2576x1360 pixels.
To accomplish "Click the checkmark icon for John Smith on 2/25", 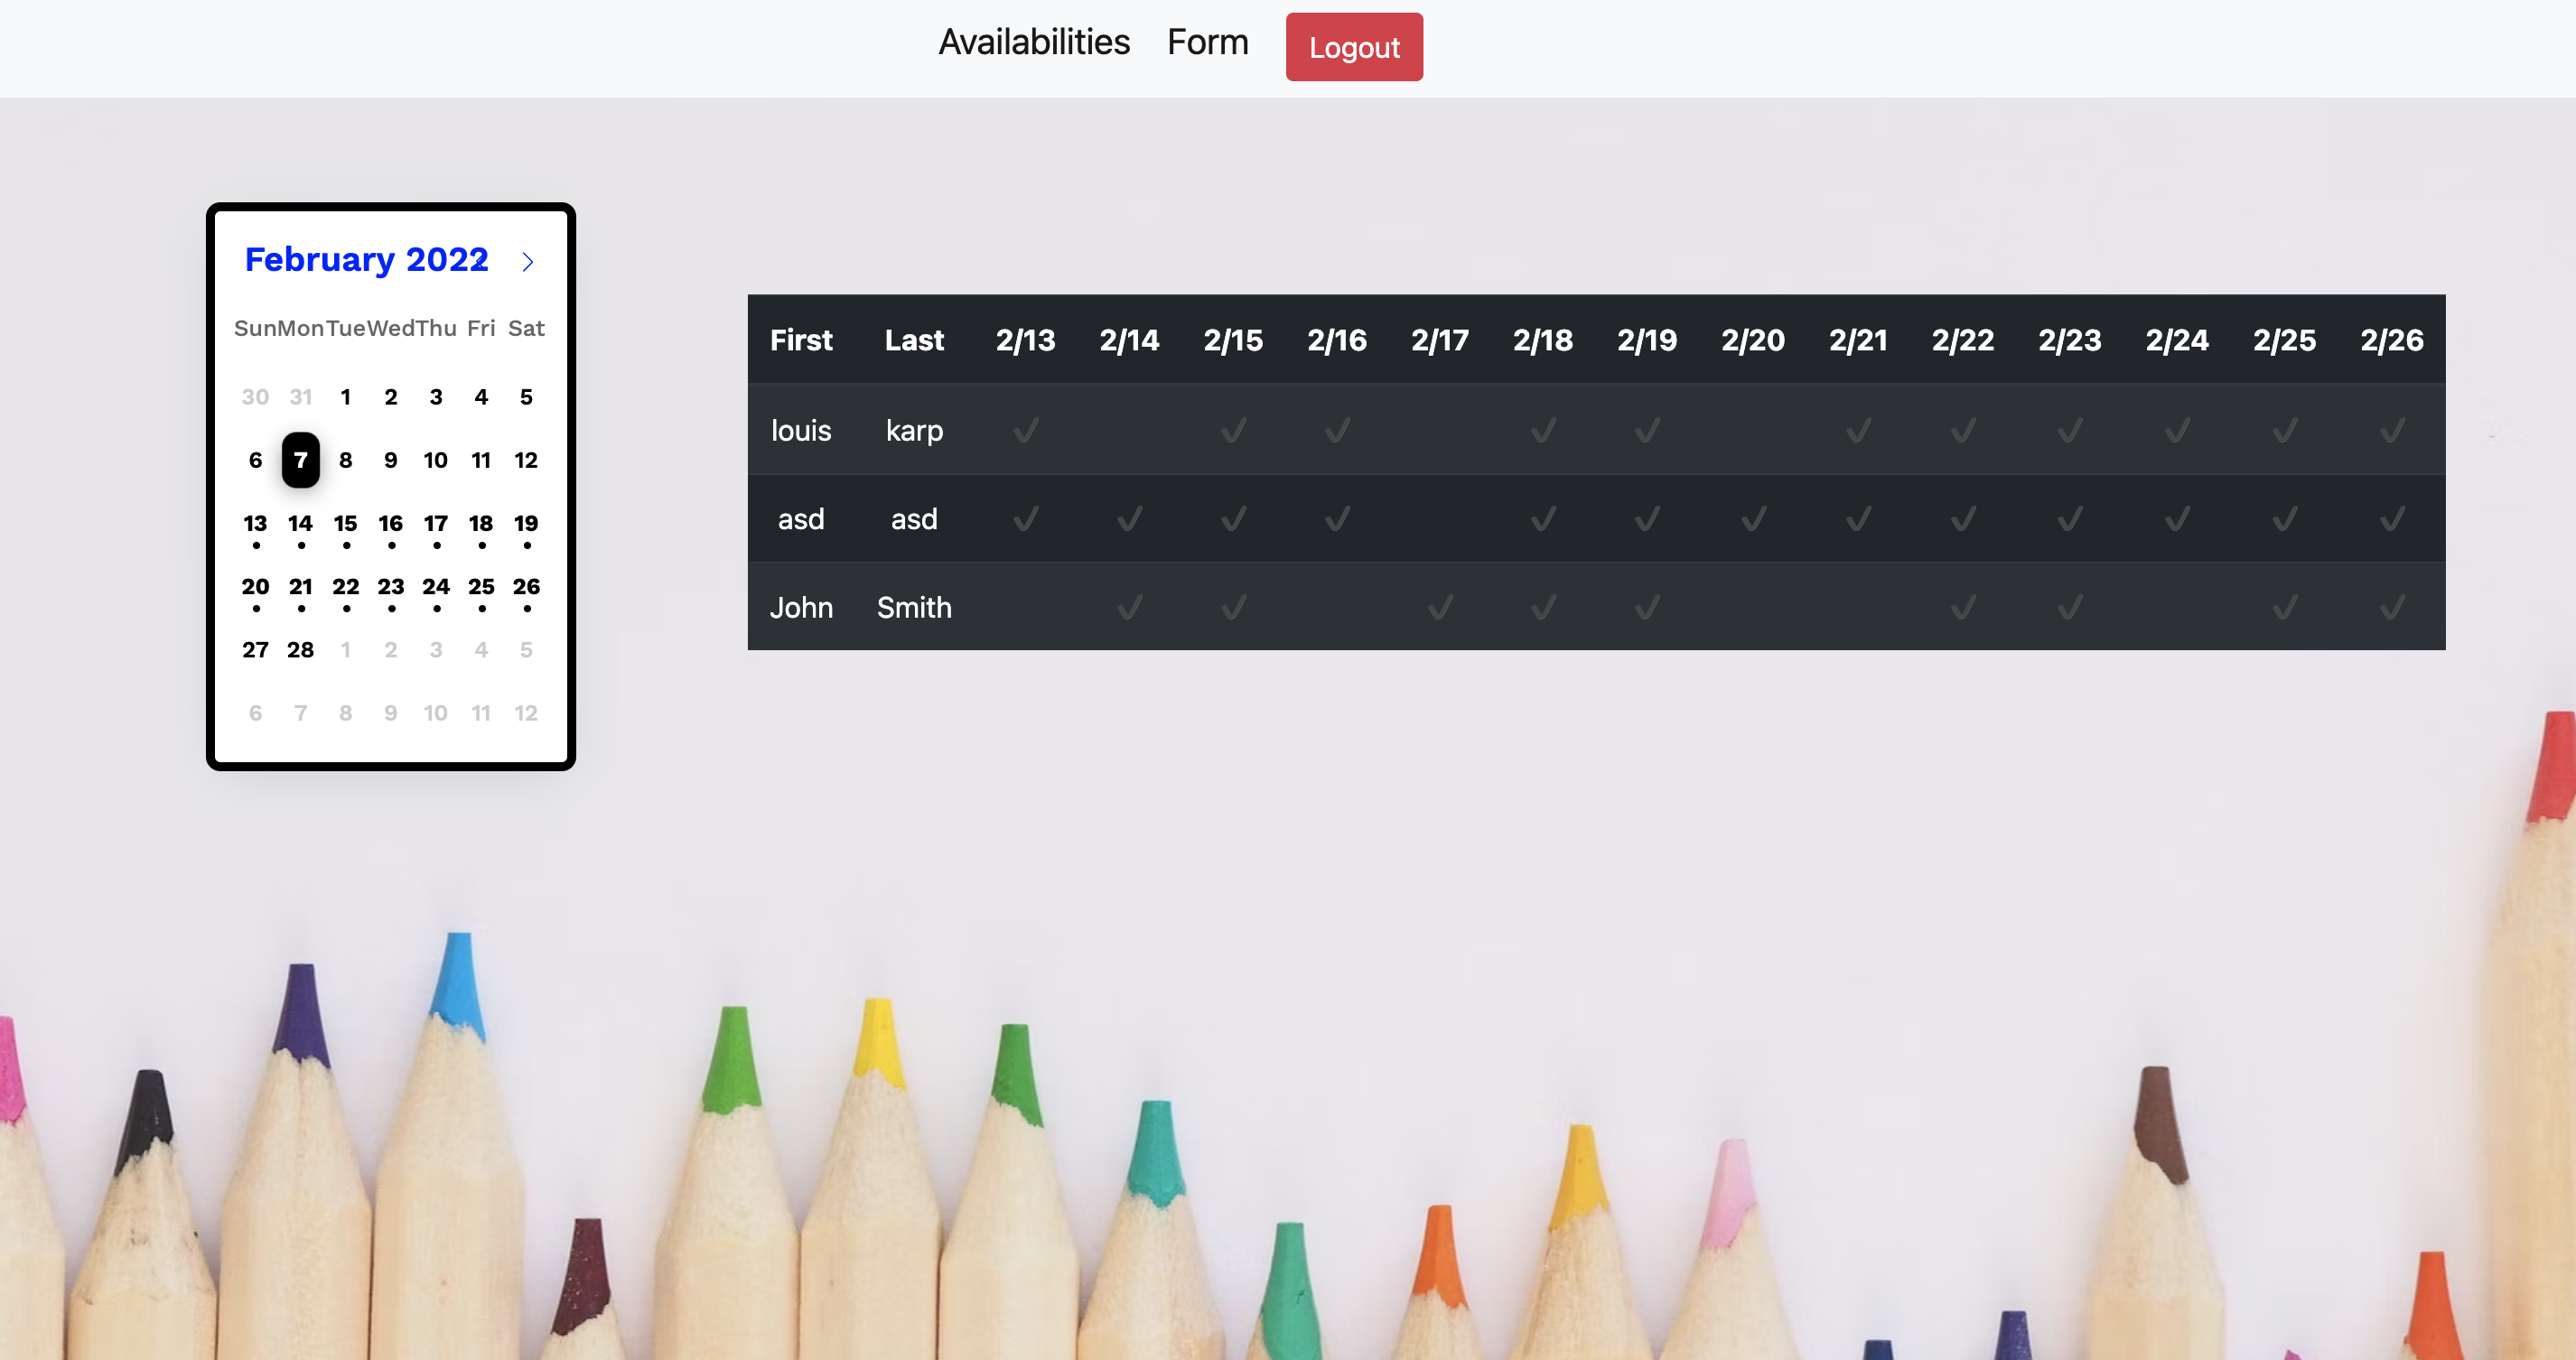I will click(2284, 607).
